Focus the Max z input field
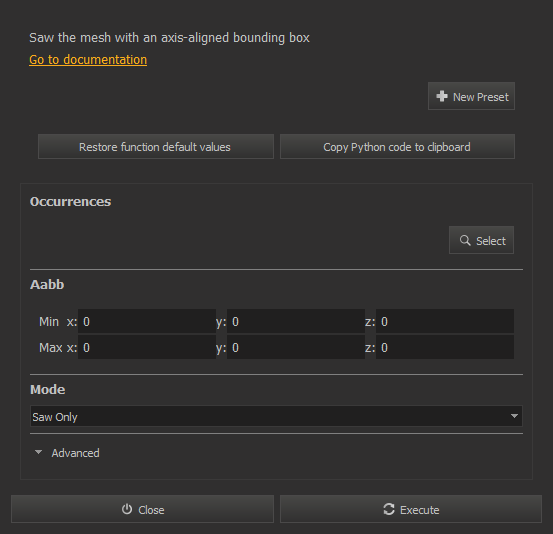Viewport: 553px width, 534px height. pyautogui.click(x=445, y=347)
